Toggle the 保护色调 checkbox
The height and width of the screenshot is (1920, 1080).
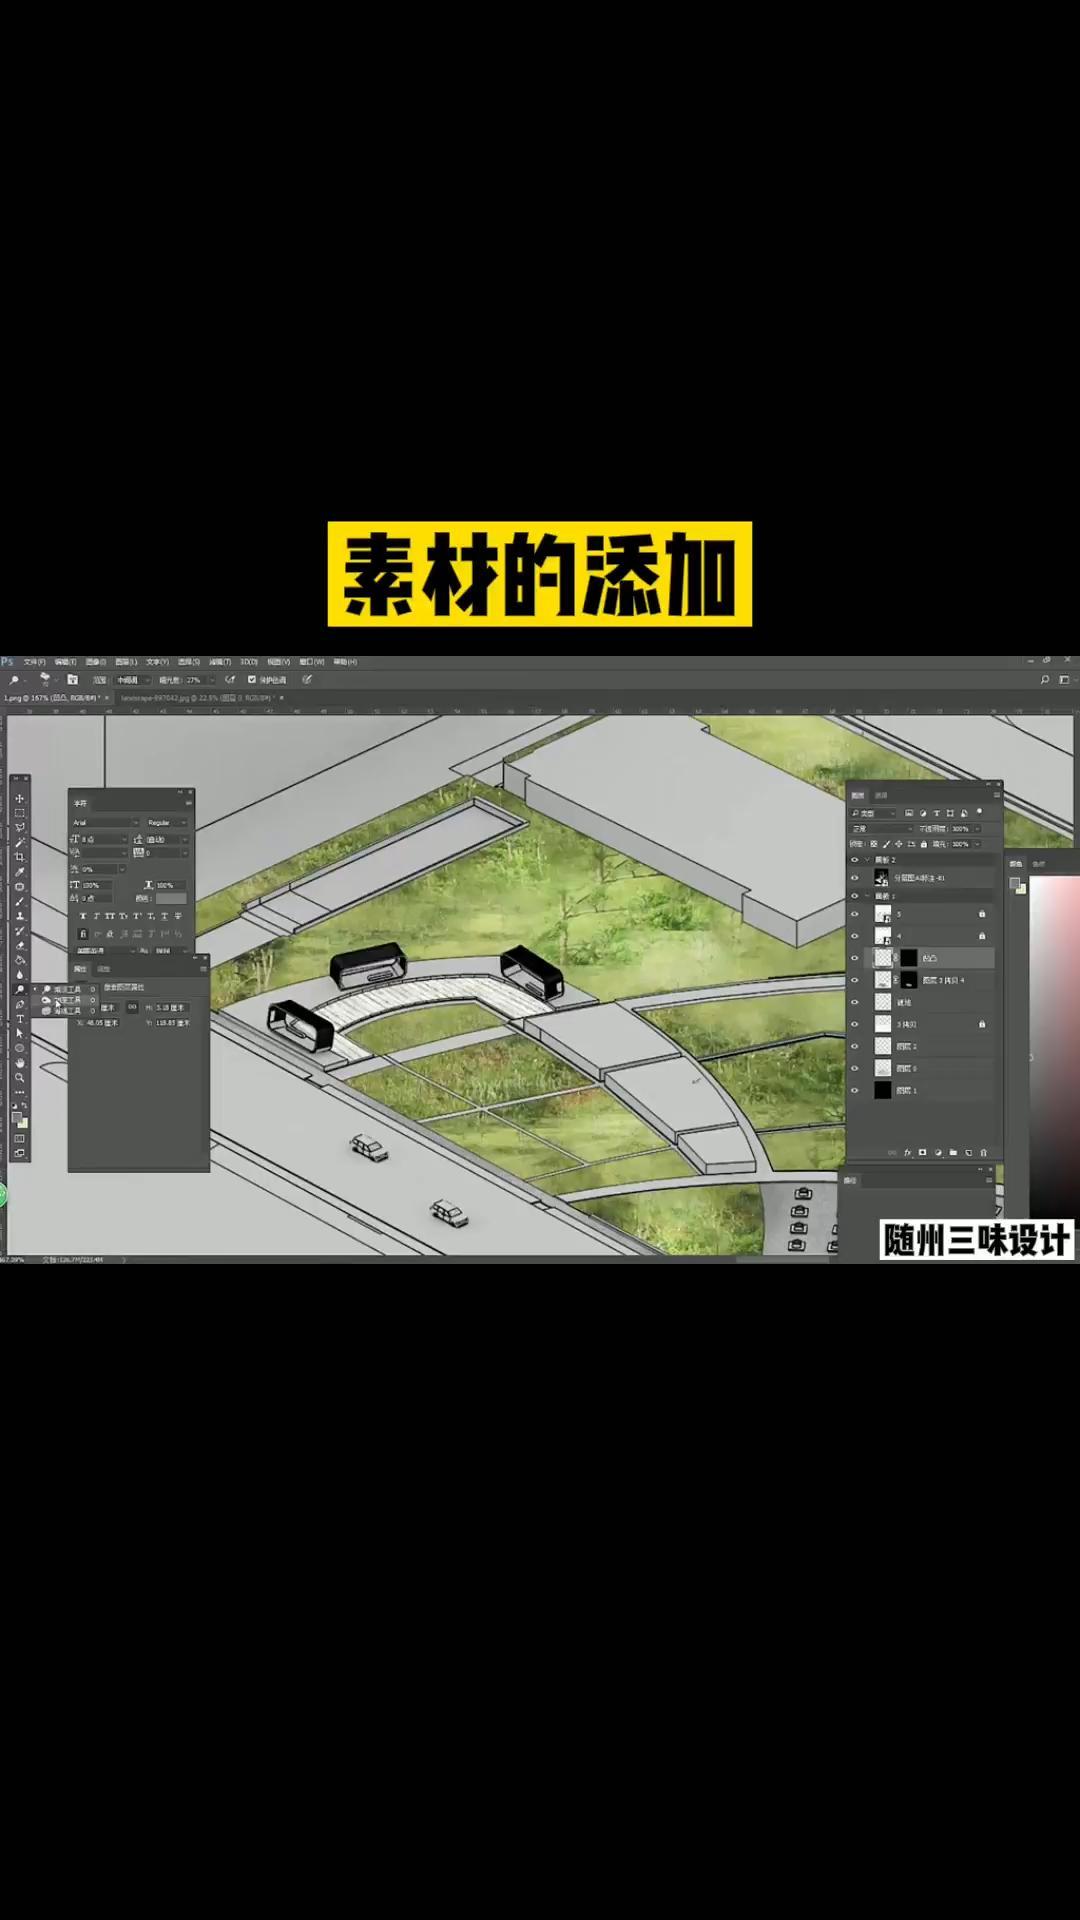click(252, 680)
